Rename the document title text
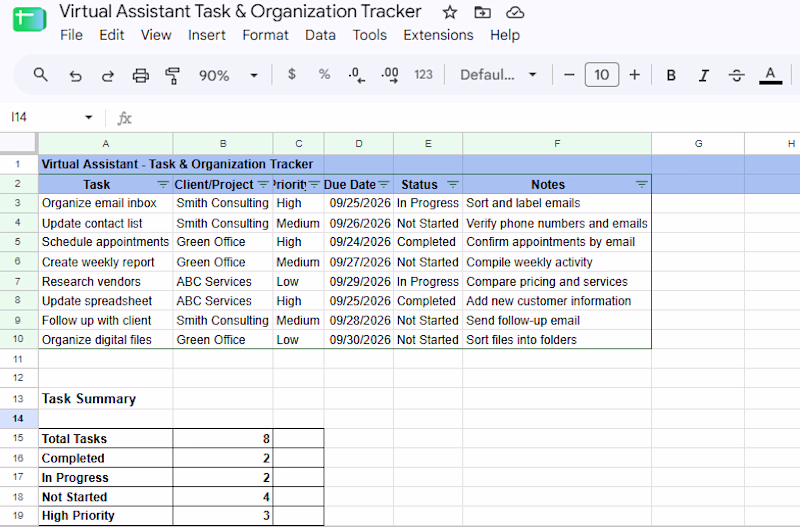 coord(240,11)
